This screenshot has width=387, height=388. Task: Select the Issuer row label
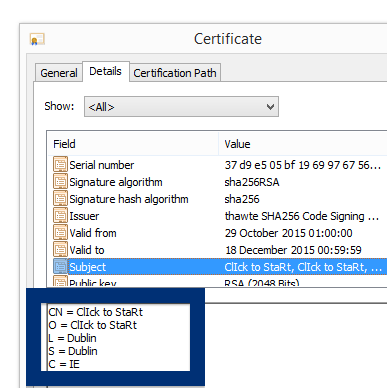[84, 216]
